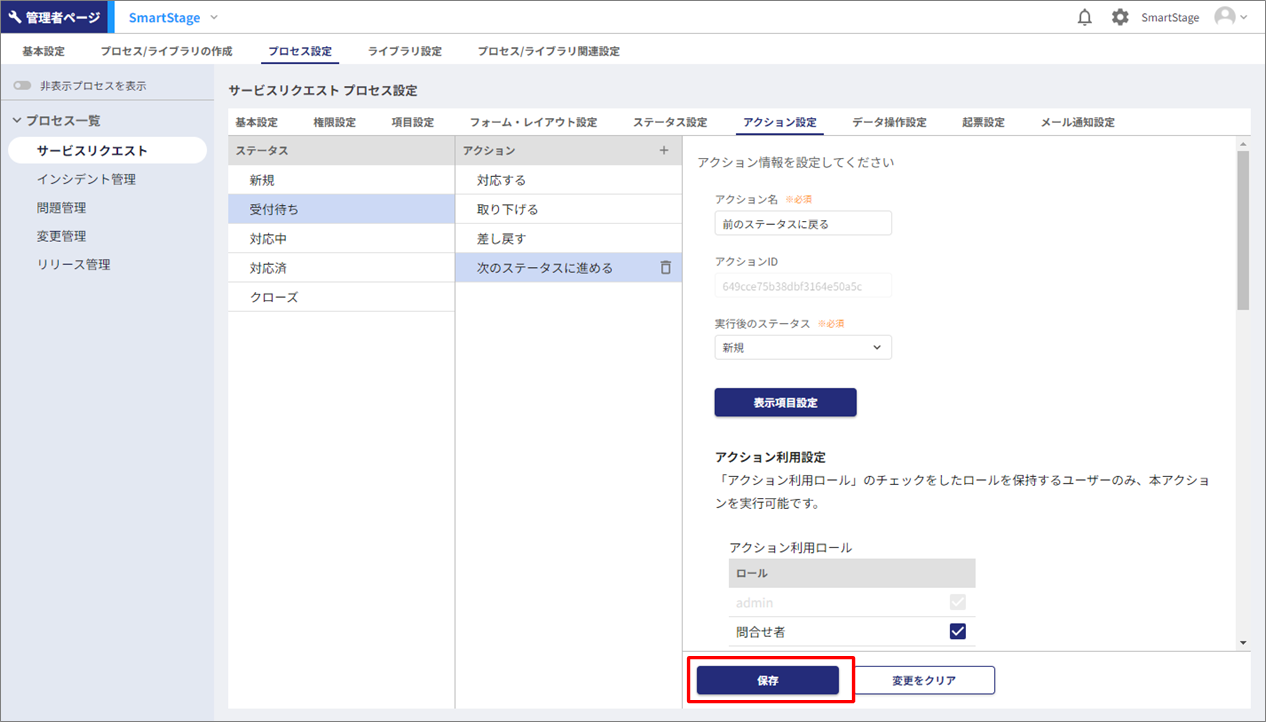
Task: Switch to the ステータス設定 tab
Action: [669, 122]
